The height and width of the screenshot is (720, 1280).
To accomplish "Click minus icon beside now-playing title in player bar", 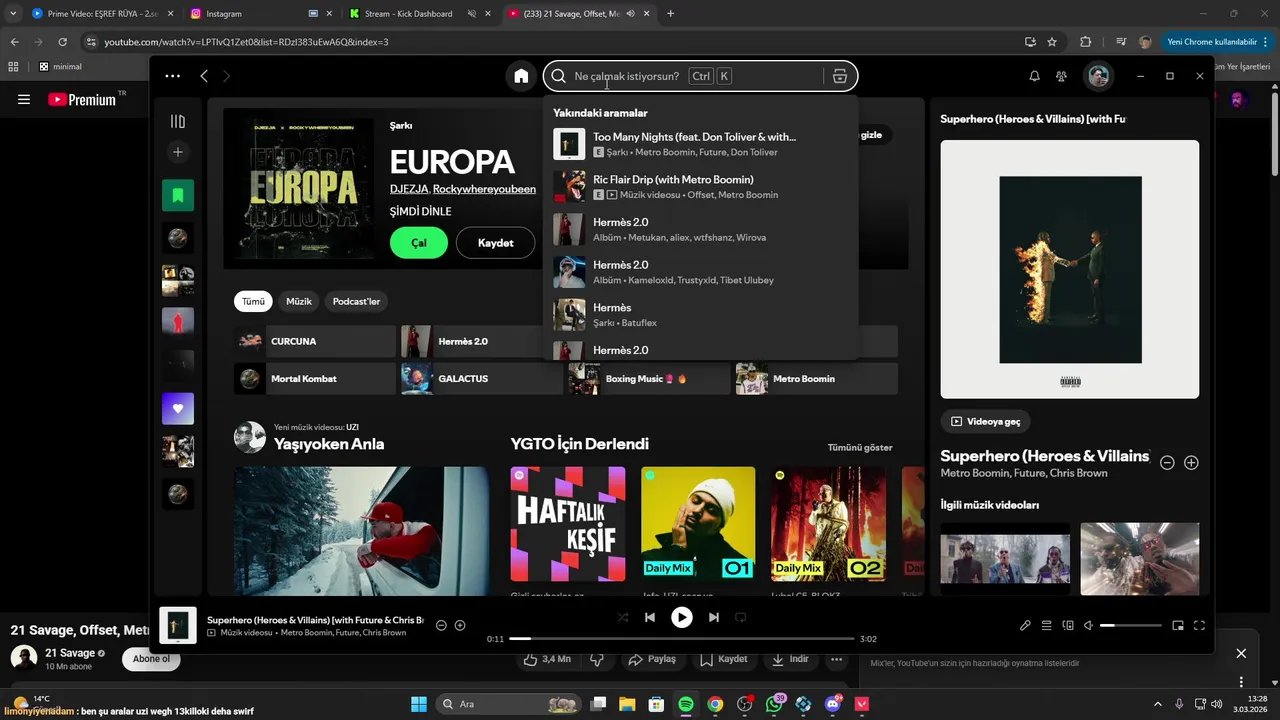I will point(441,625).
